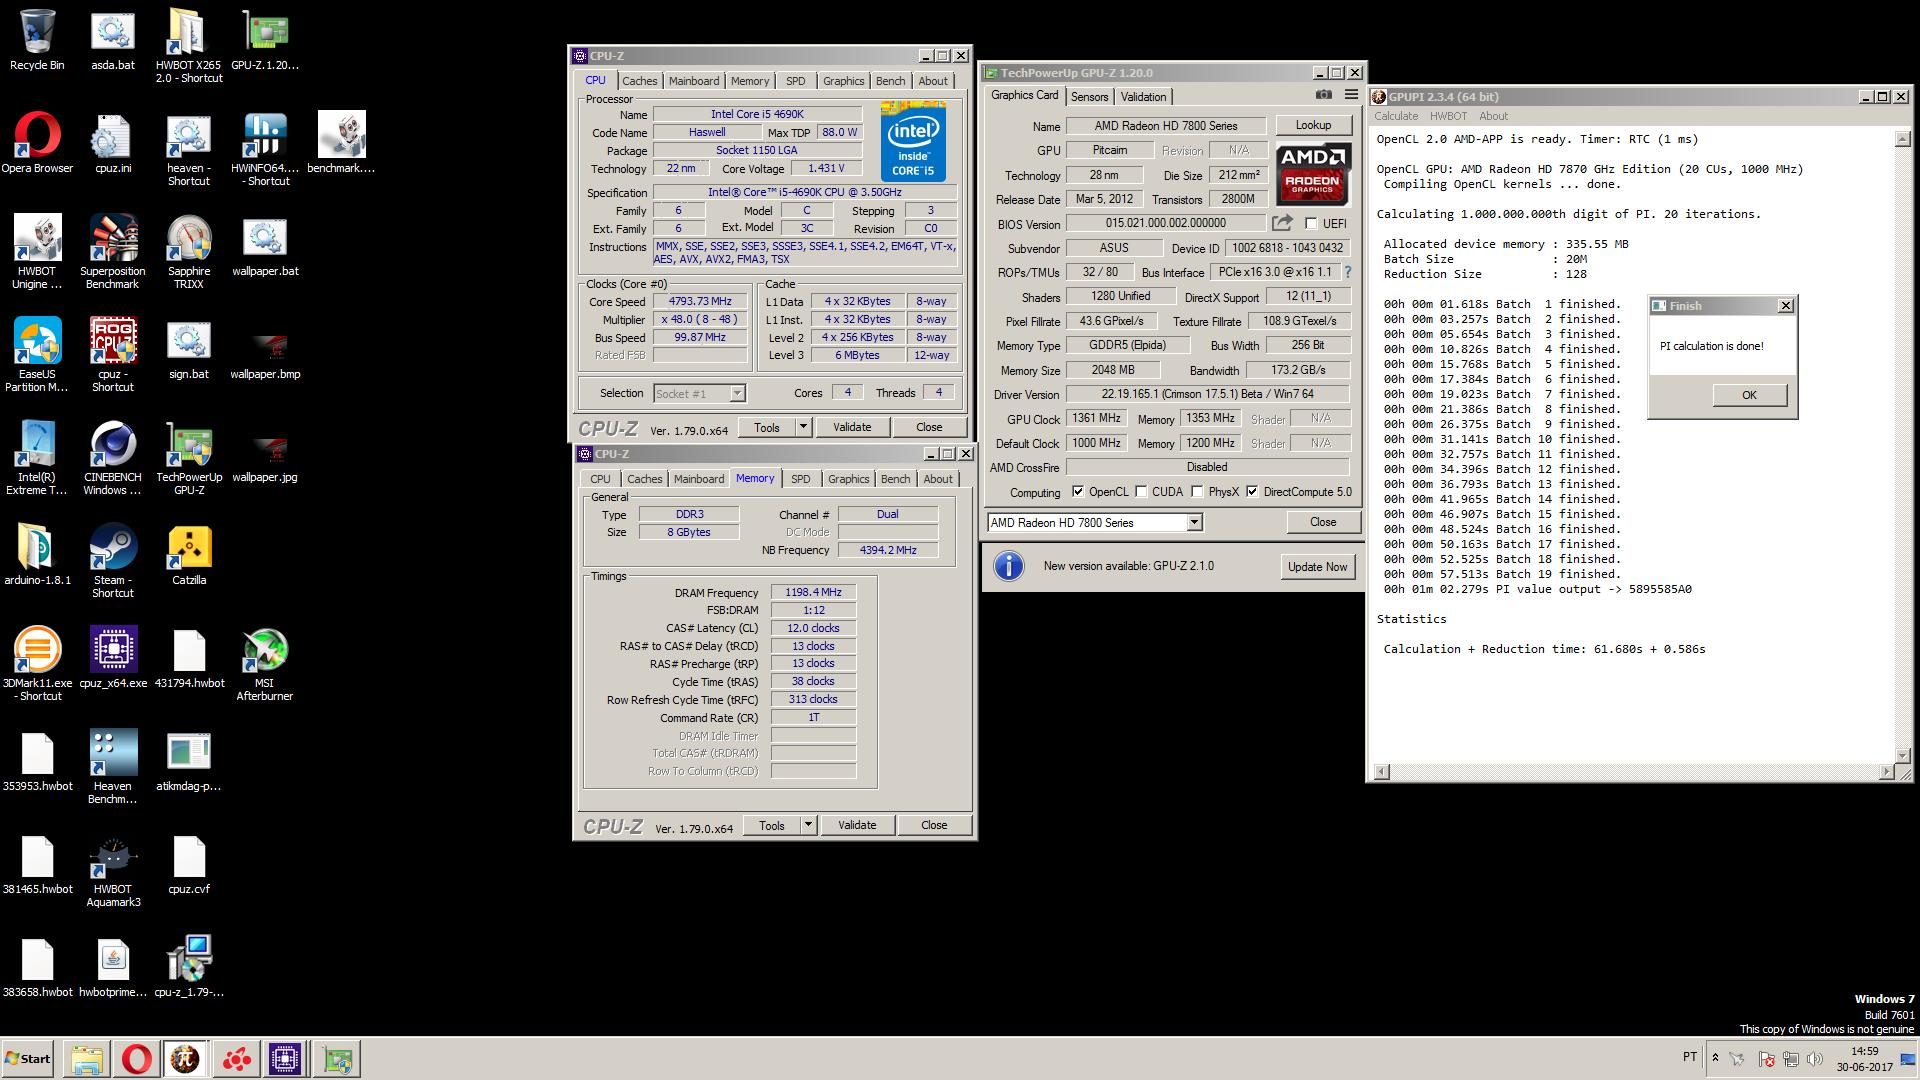Open HWiNFO64 shortcut on desktop
Image resolution: width=1920 pixels, height=1080 pixels.
coord(265,149)
